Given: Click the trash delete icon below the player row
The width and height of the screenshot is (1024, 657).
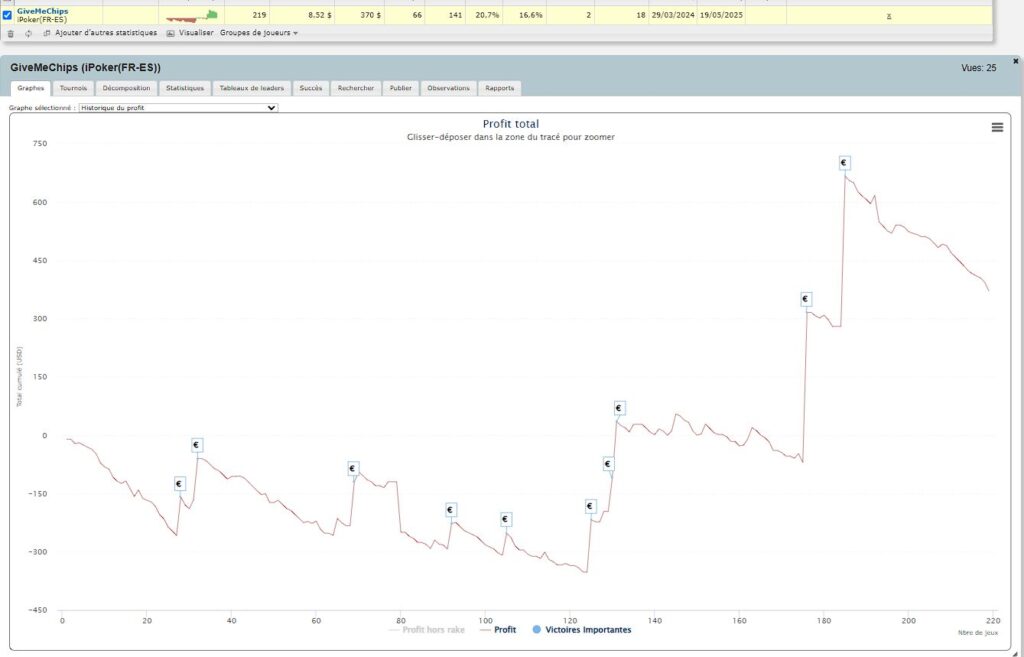Looking at the screenshot, I should 11,33.
